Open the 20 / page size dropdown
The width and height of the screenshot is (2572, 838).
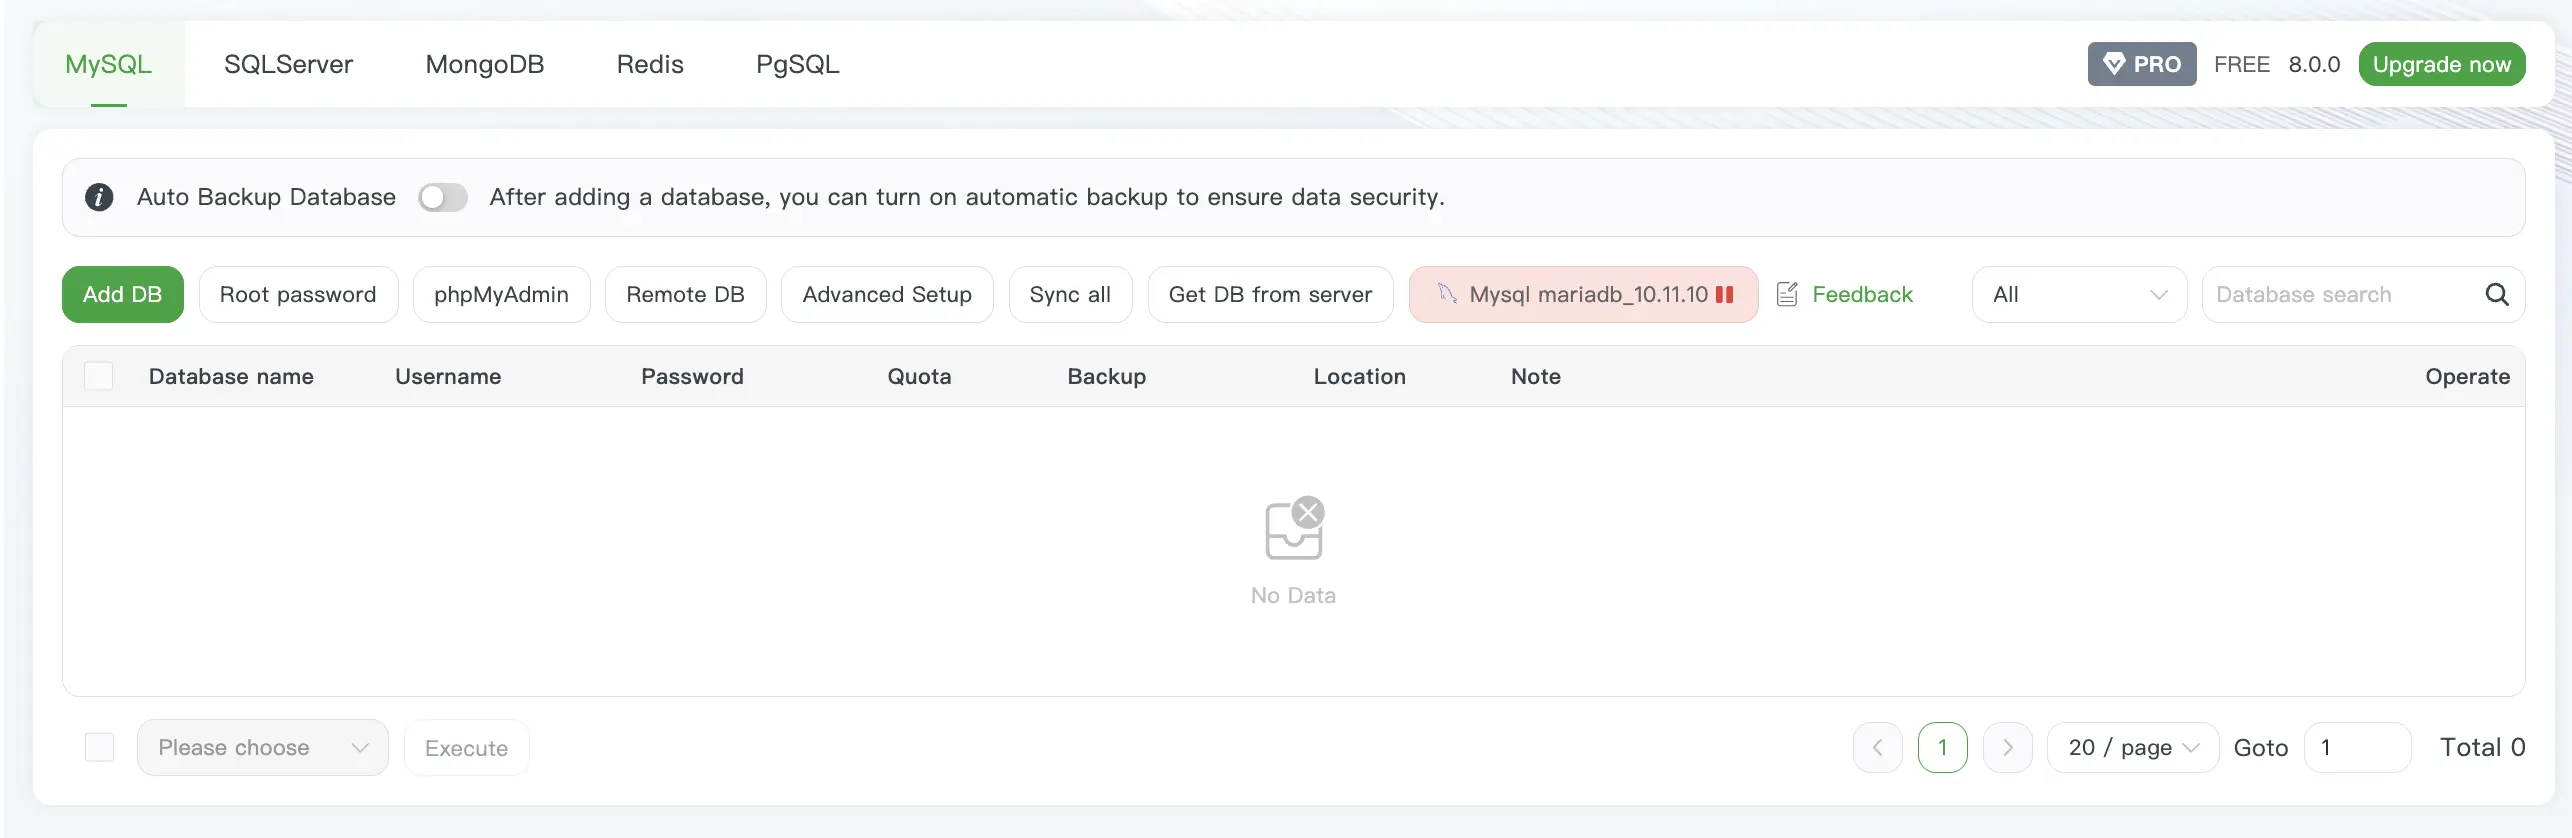(2132, 747)
